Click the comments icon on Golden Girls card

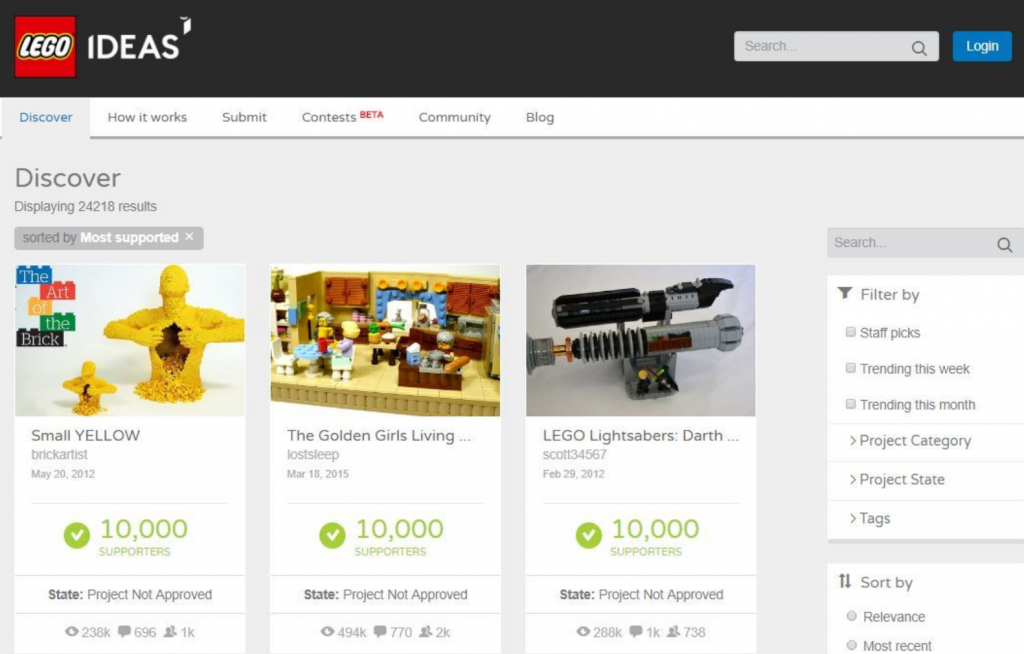[x=379, y=631]
